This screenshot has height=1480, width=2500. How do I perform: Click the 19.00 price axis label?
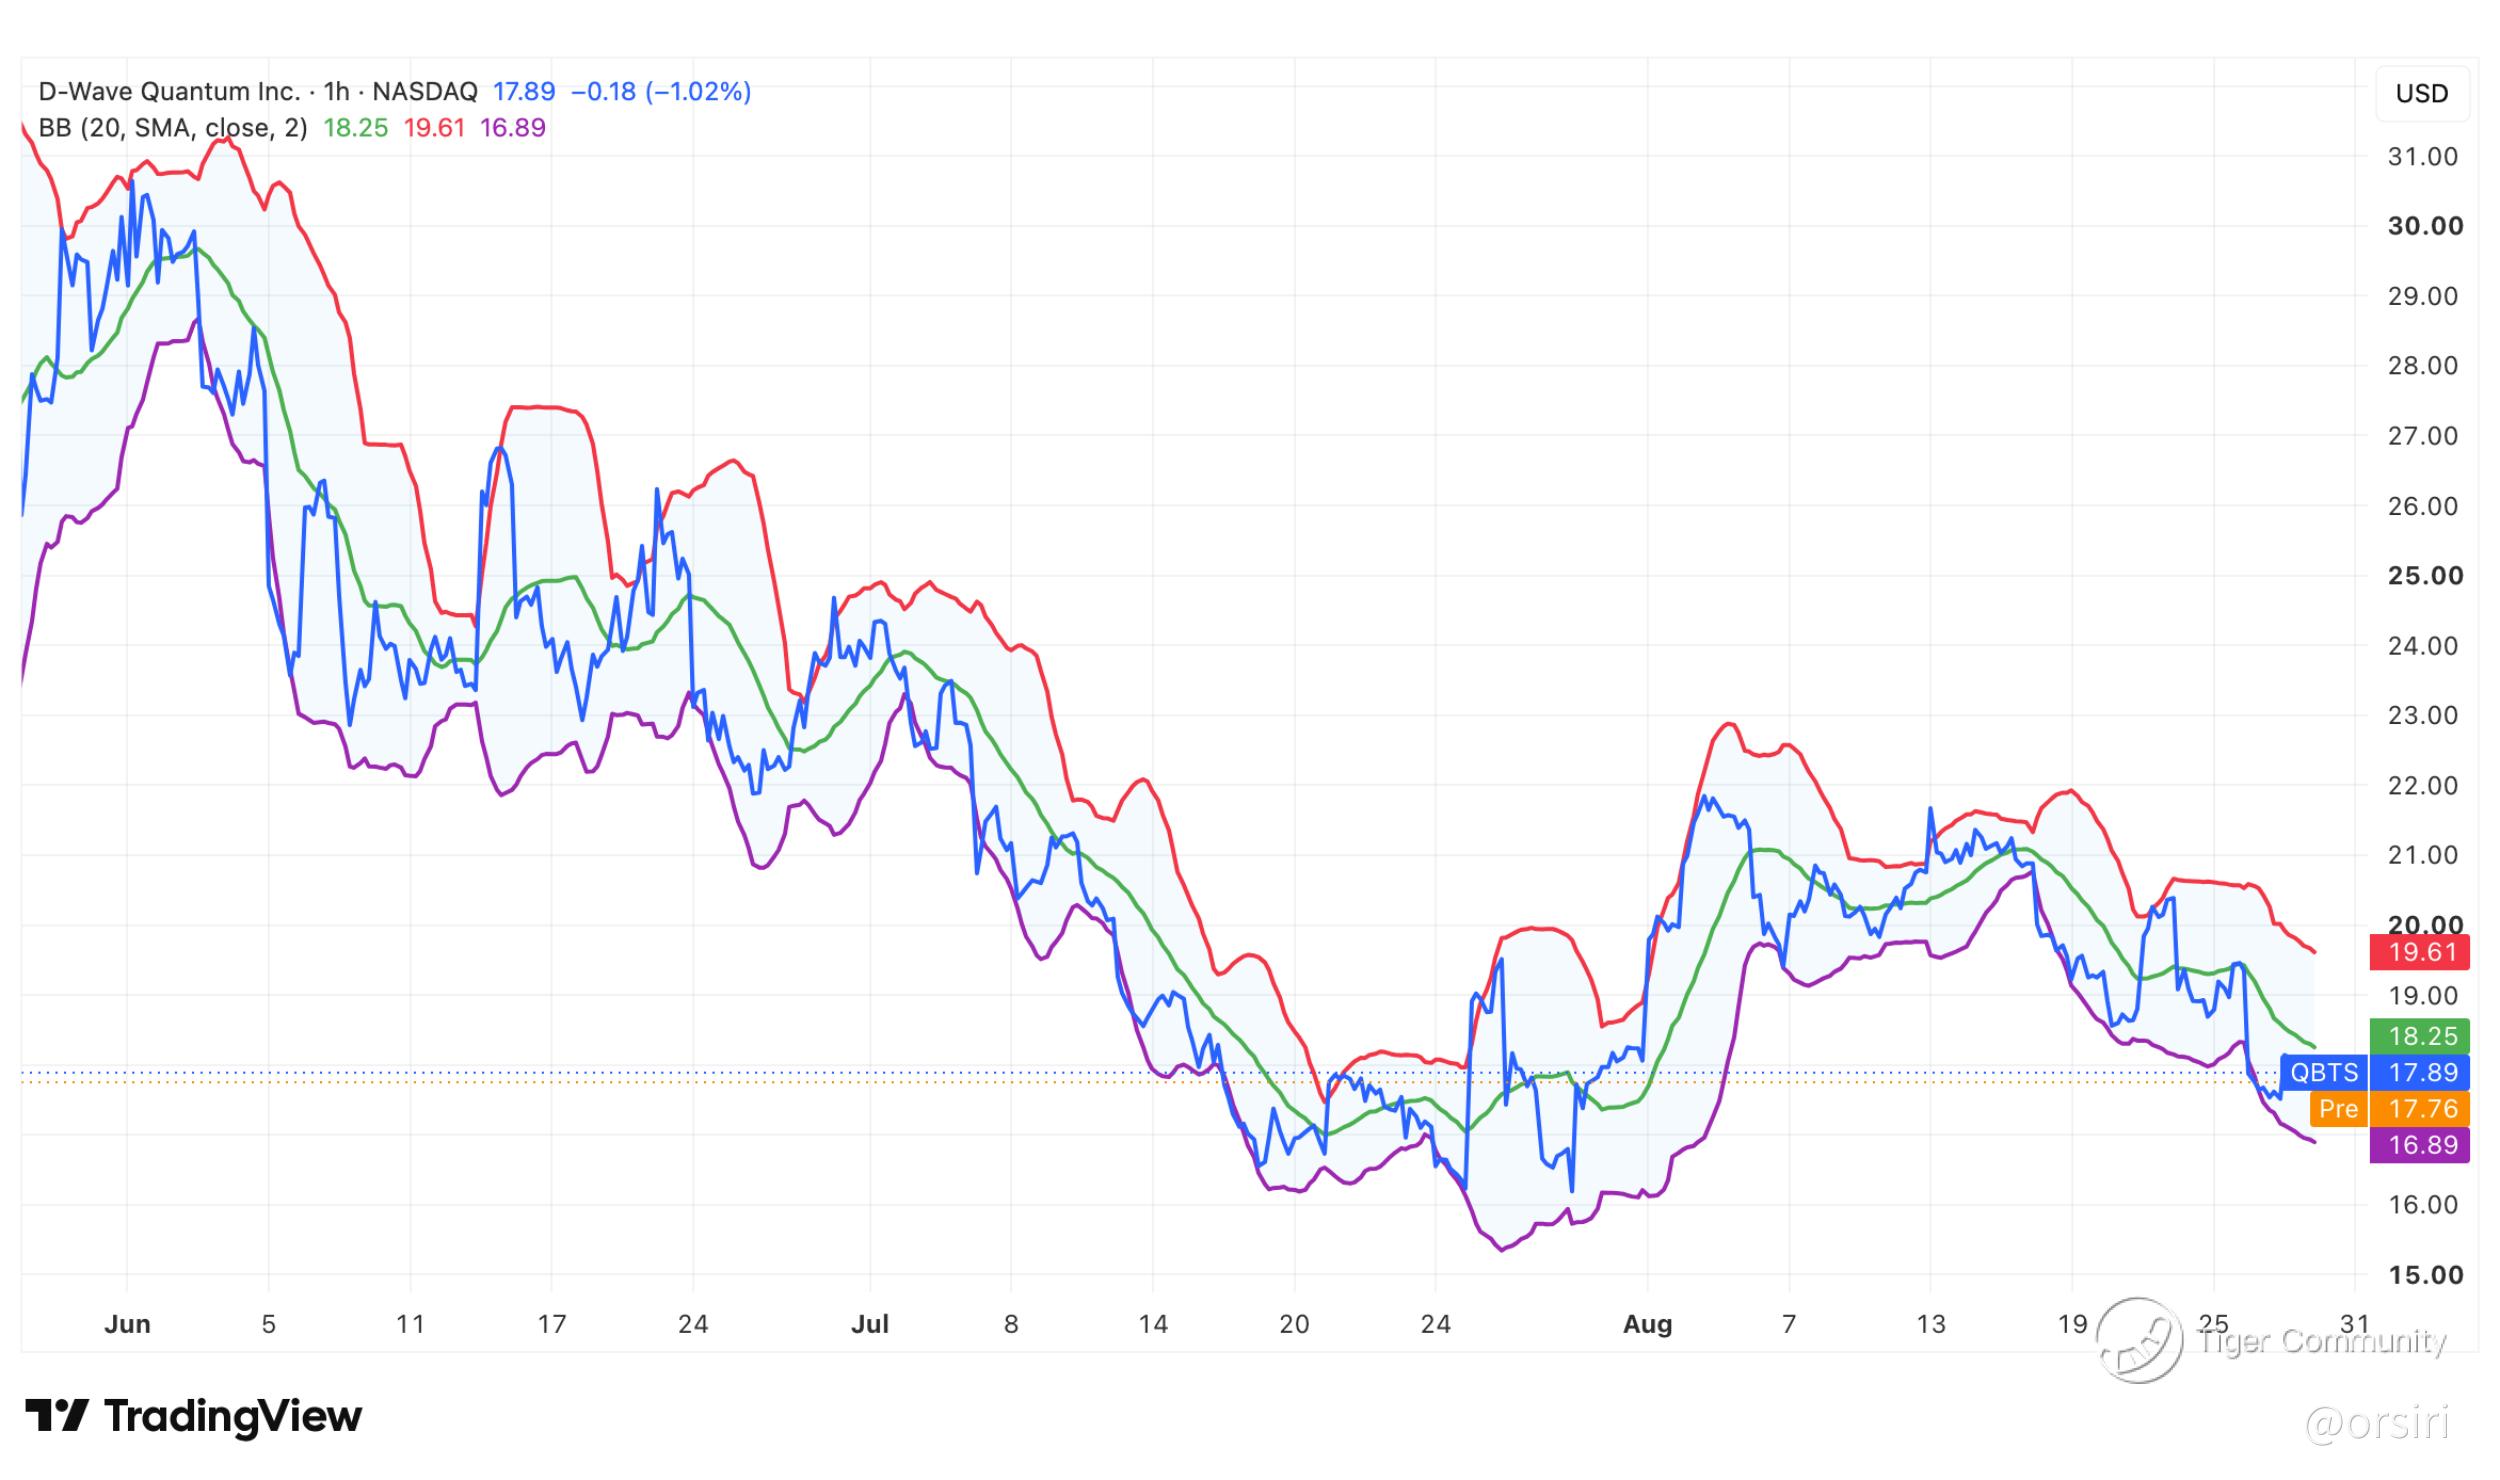coord(2423,995)
